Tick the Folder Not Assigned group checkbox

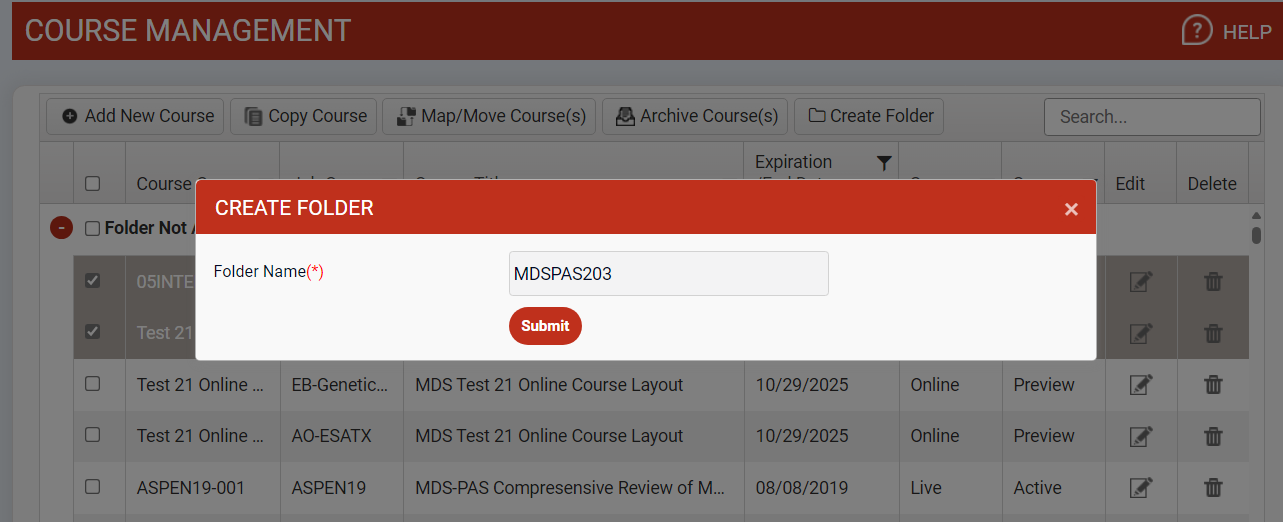(93, 229)
